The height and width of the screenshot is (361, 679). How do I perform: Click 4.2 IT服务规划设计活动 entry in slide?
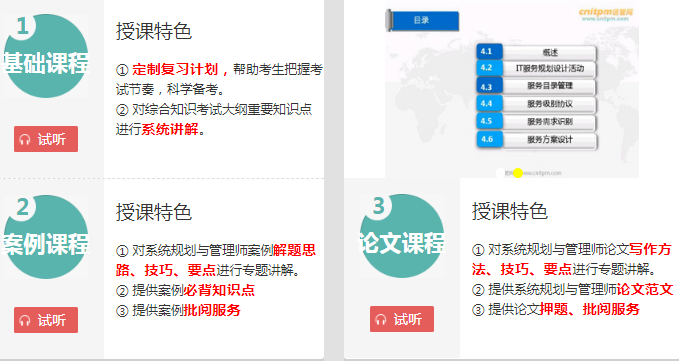pos(536,69)
